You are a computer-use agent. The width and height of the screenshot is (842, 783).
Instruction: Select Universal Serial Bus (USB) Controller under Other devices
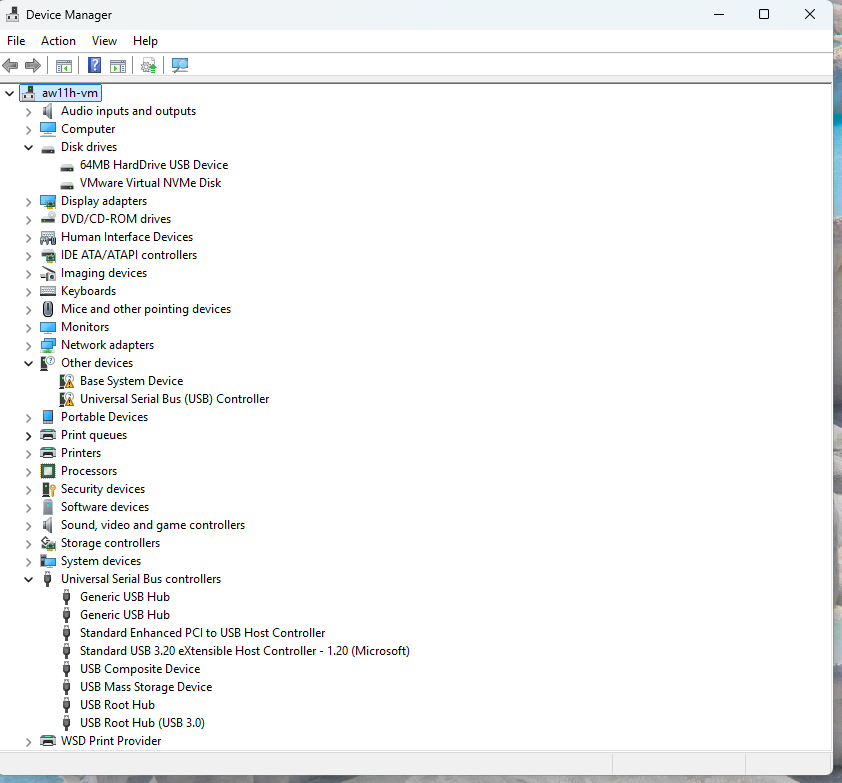(175, 399)
